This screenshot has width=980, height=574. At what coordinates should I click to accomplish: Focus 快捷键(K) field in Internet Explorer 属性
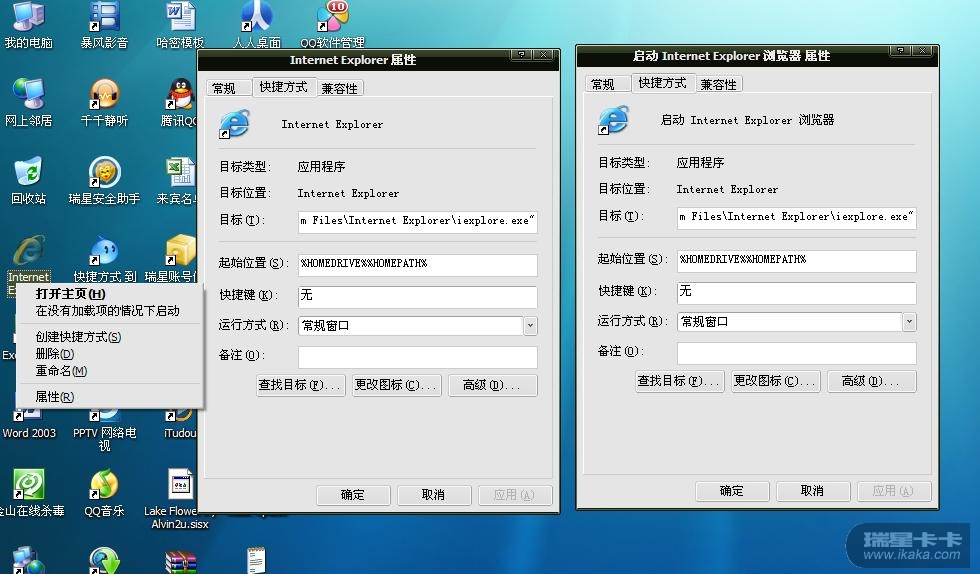[418, 296]
